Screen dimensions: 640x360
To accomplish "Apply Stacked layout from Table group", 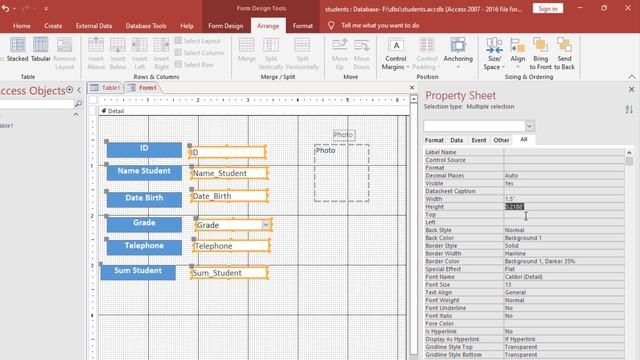I will tap(18, 49).
